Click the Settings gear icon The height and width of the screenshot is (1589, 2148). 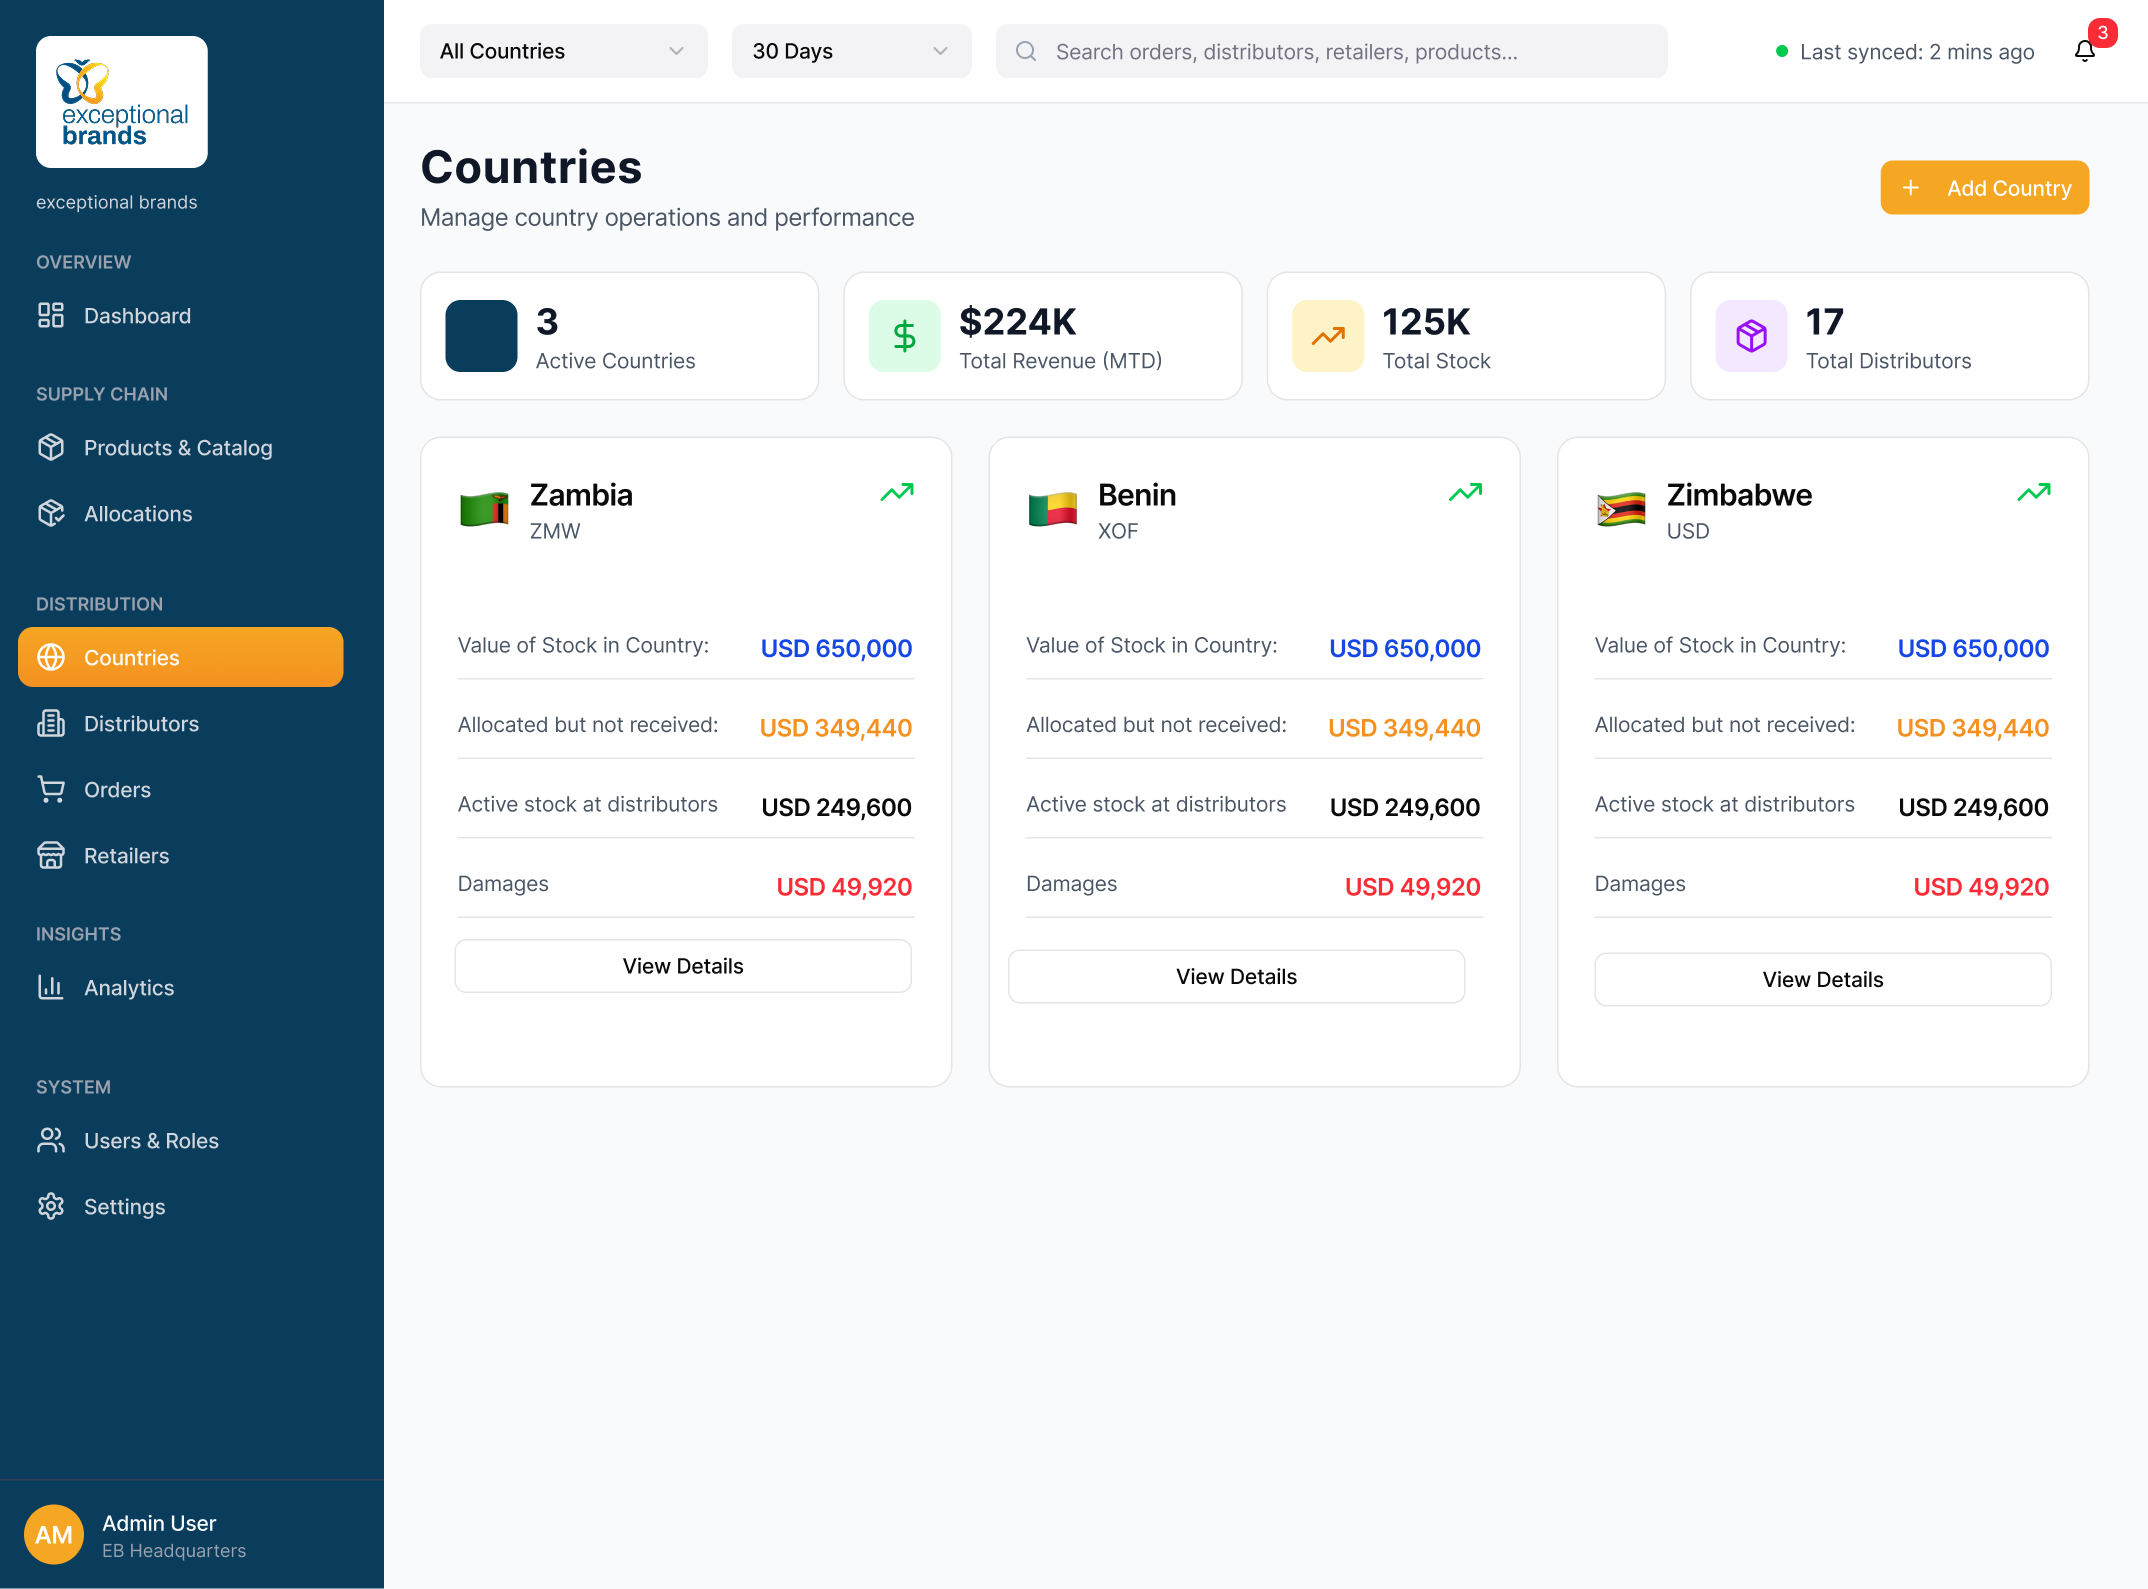coord(51,1206)
